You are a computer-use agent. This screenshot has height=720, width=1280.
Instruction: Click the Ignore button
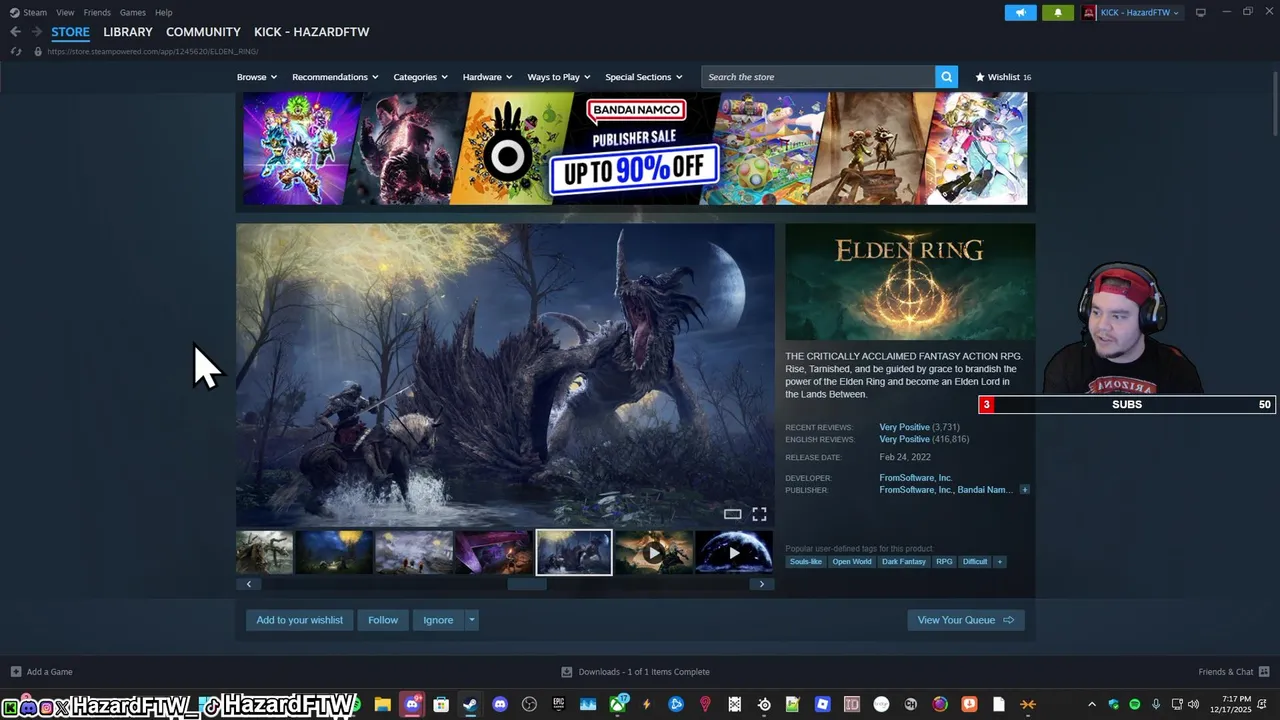click(438, 620)
